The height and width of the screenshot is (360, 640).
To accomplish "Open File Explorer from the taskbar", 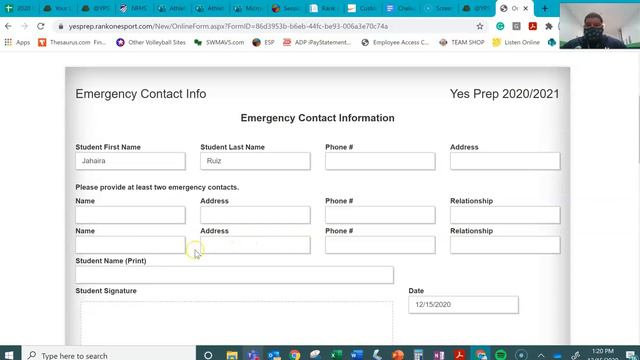I will (232, 355).
